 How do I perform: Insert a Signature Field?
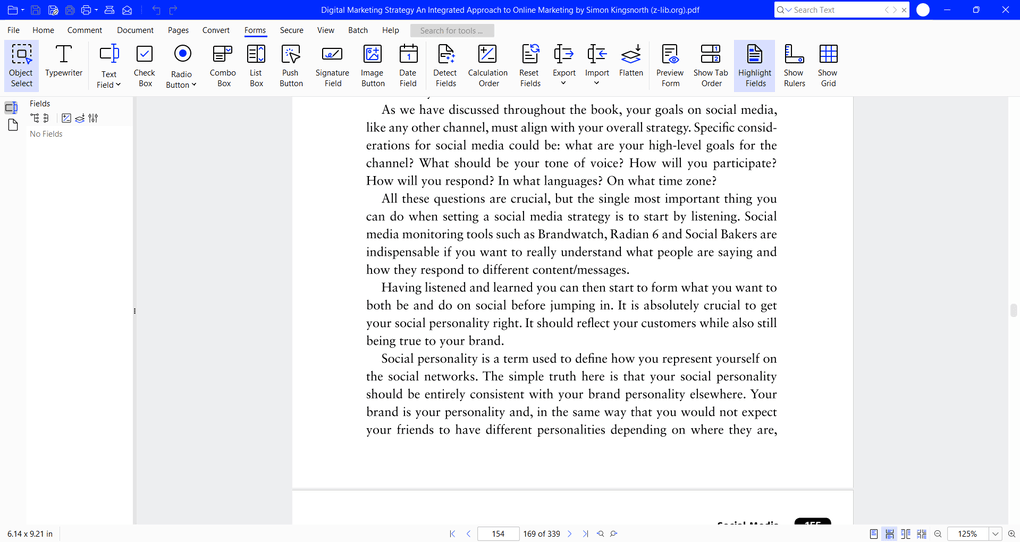click(332, 66)
